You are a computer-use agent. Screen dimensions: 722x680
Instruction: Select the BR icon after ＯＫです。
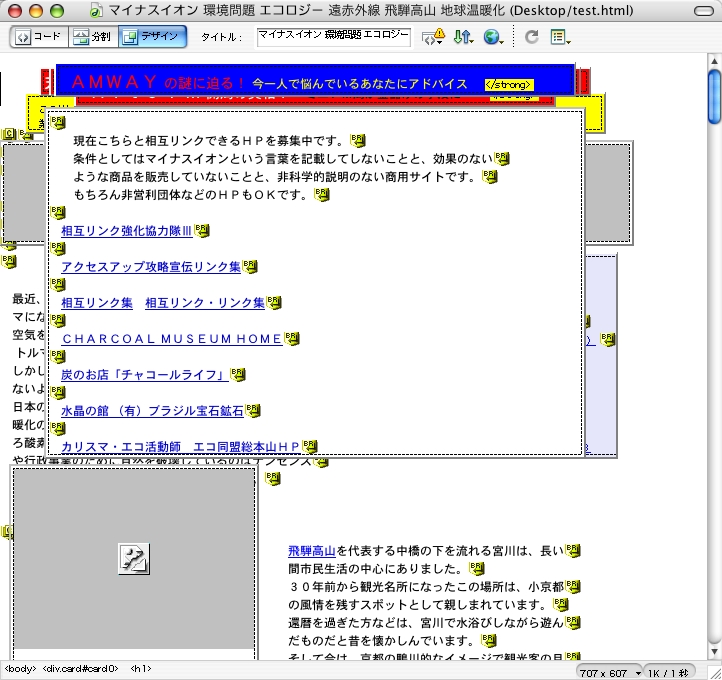pyautogui.click(x=322, y=194)
